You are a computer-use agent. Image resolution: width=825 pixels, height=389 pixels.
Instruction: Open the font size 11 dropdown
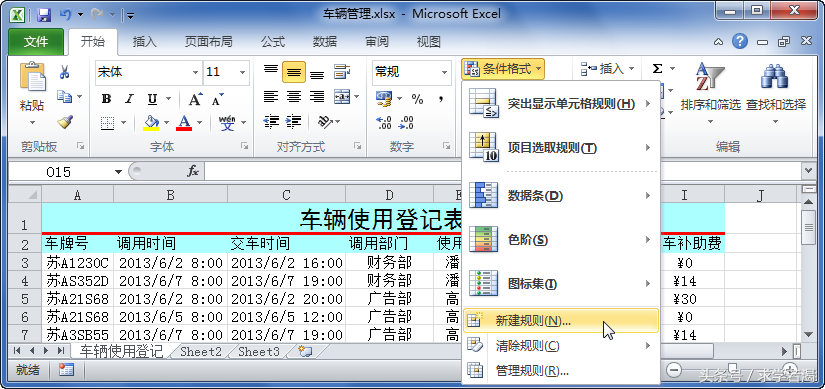coord(242,73)
